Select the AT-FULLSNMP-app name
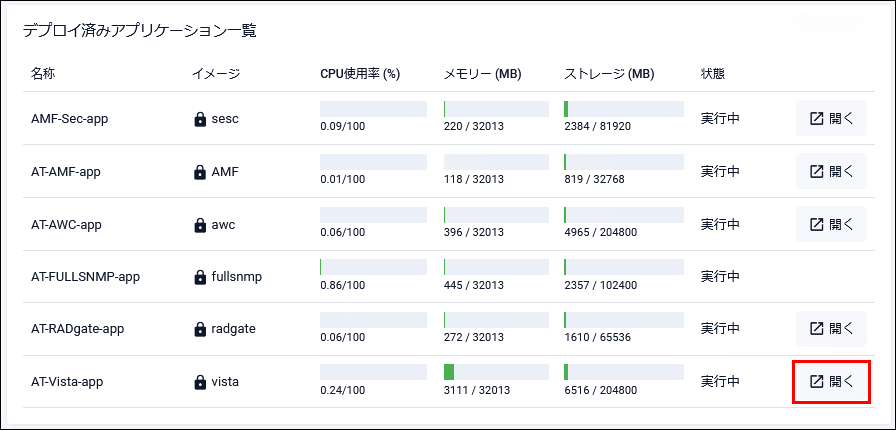 [x=85, y=276]
